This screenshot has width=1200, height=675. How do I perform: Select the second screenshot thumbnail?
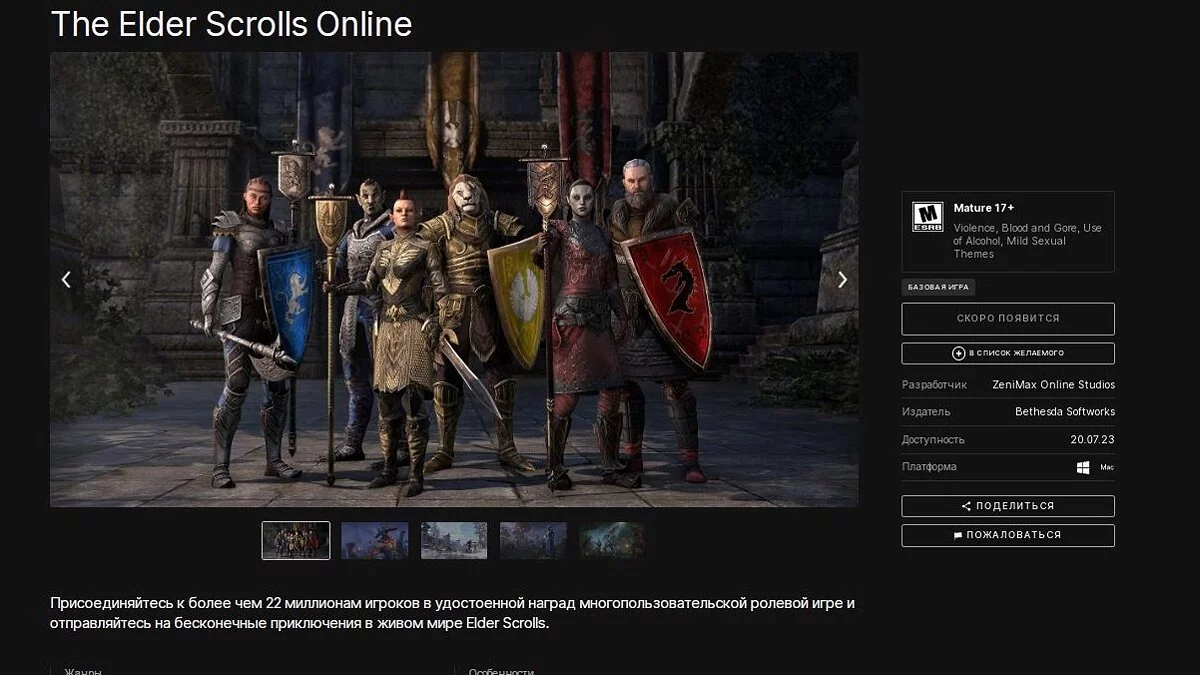[375, 540]
